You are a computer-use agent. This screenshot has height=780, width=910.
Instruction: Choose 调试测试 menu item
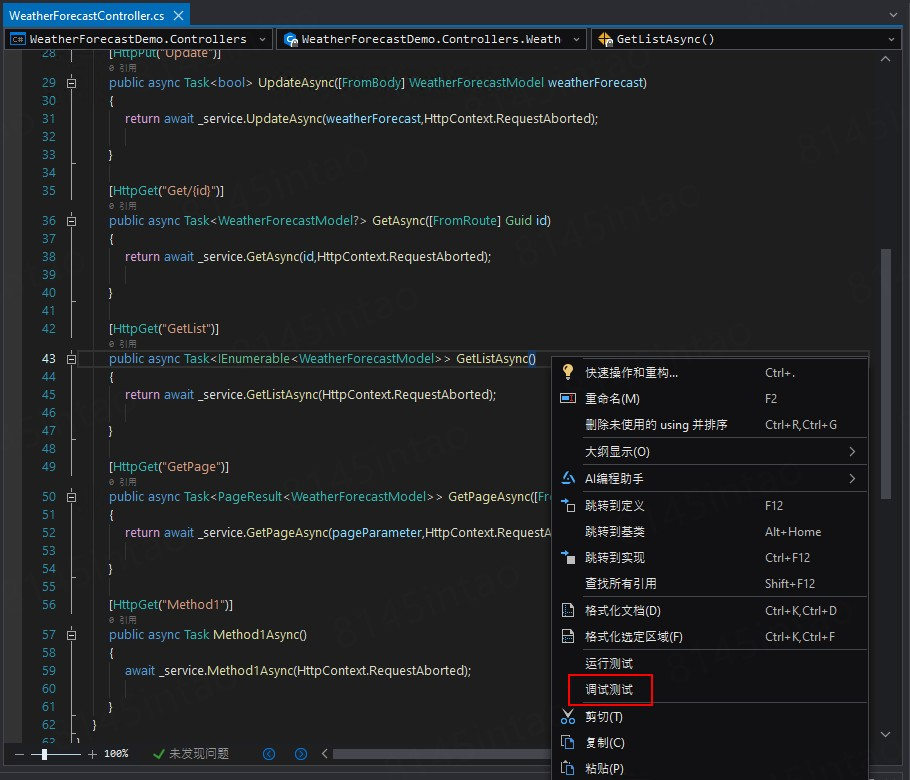click(x=710, y=689)
